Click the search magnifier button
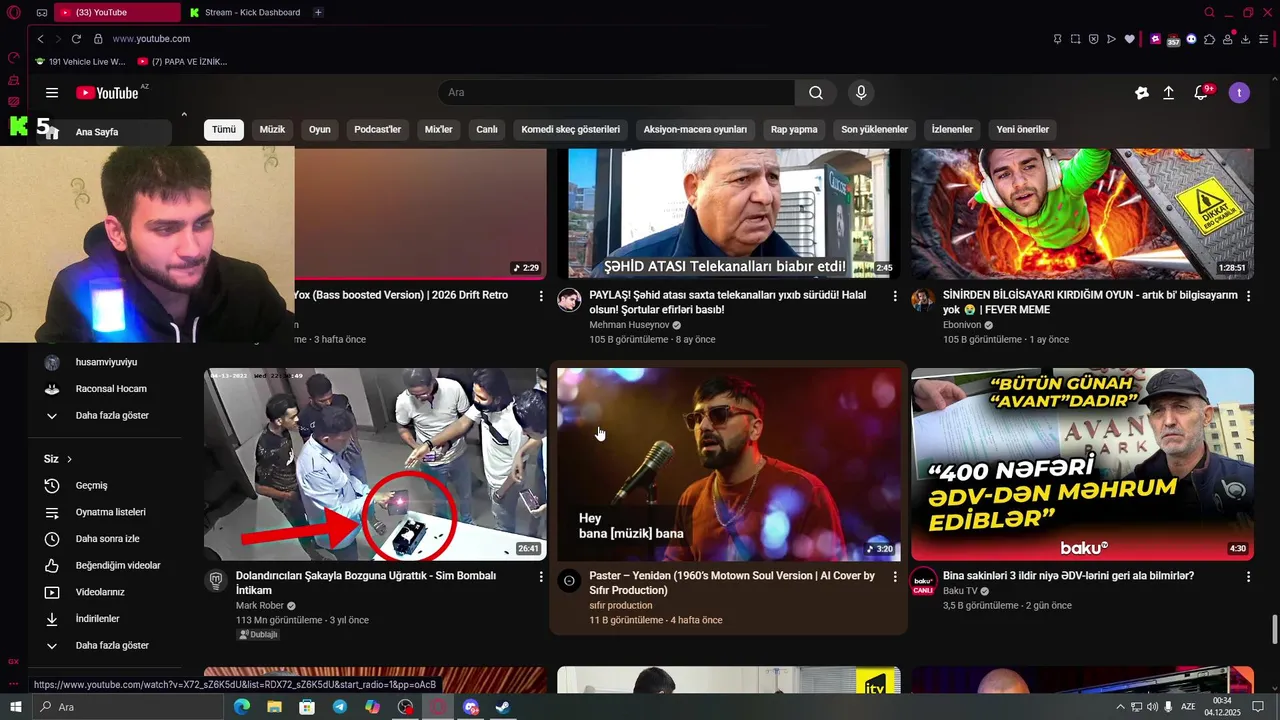The height and width of the screenshot is (720, 1280). [x=816, y=93]
